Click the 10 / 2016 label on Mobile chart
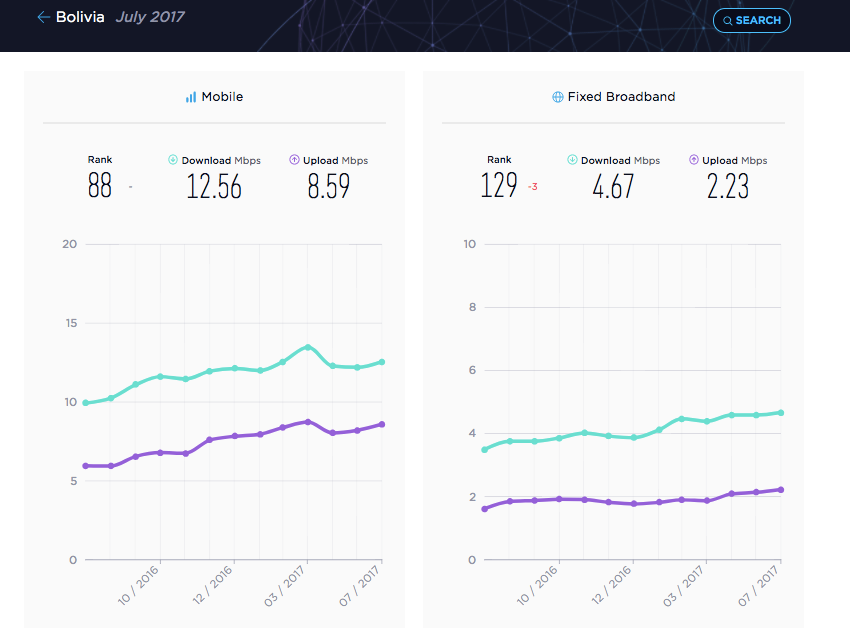 coord(139,585)
